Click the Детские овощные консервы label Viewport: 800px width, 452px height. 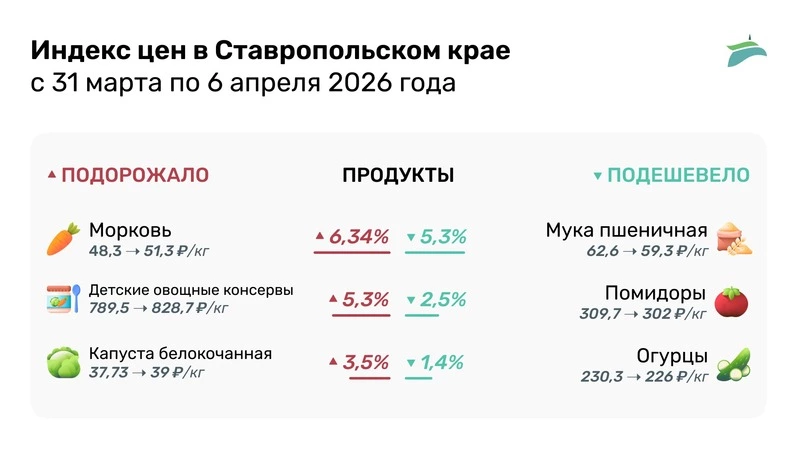[x=191, y=290]
